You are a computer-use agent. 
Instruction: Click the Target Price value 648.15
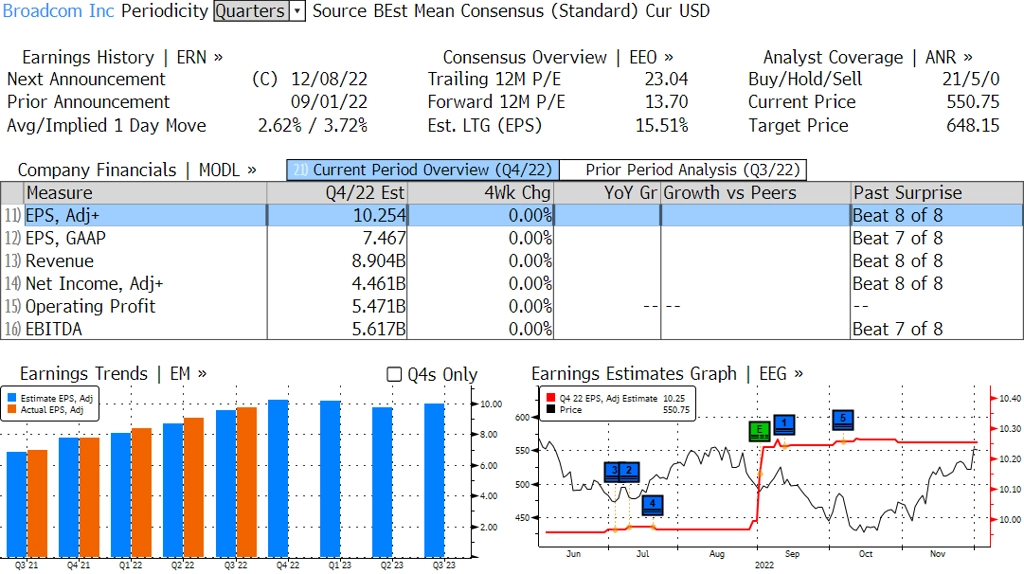click(x=972, y=125)
